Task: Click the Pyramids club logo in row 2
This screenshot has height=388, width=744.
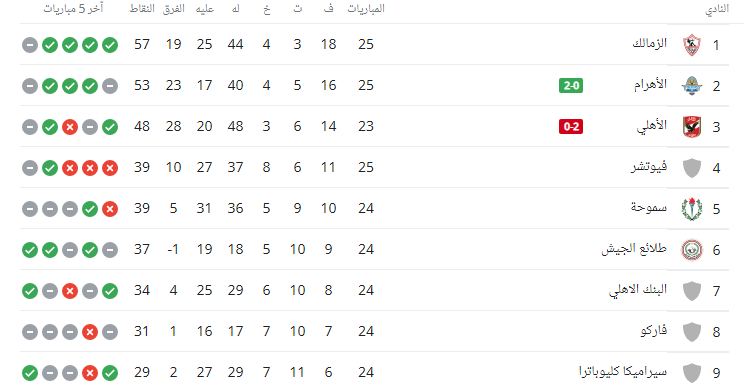Action: tap(692, 86)
